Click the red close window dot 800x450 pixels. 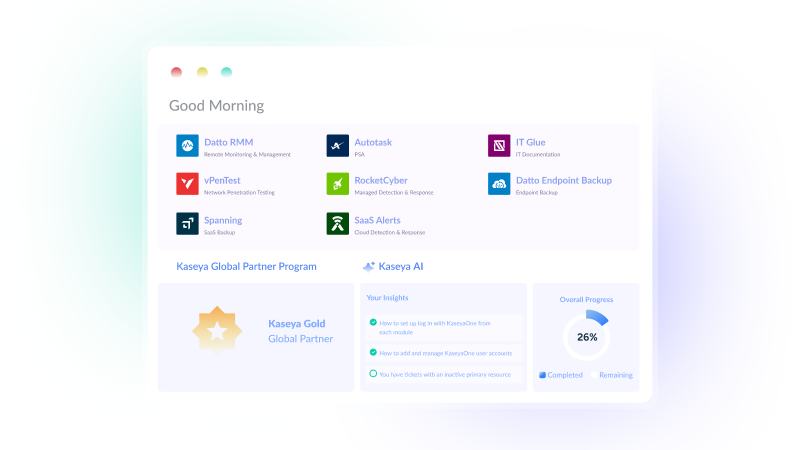(177, 72)
